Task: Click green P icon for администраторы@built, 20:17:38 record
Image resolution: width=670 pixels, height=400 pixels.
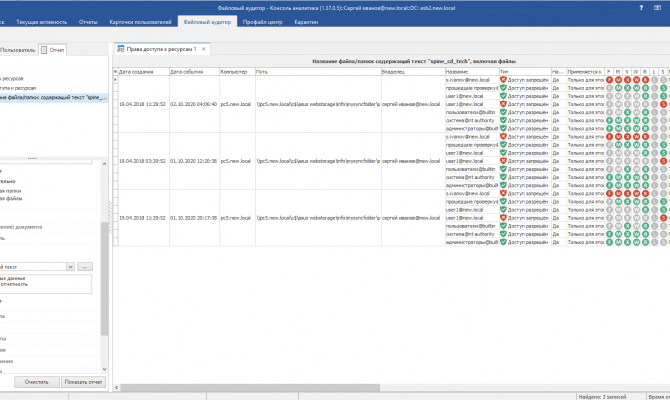Action: tap(609, 242)
